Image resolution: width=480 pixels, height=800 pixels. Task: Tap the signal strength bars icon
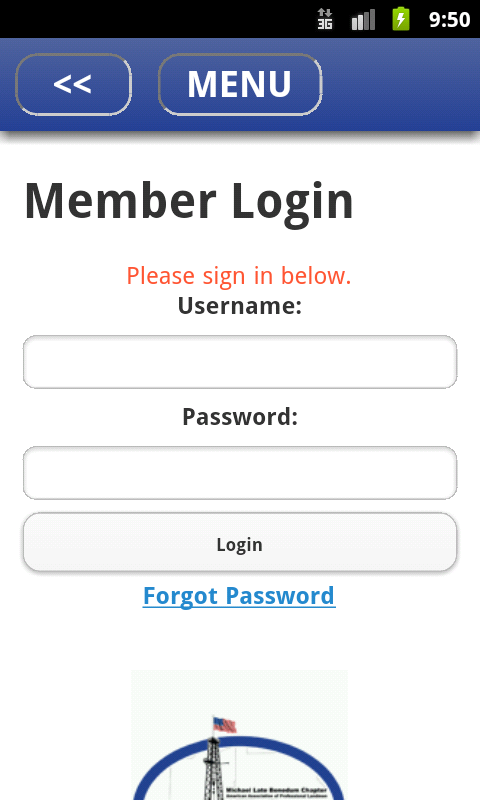363,19
